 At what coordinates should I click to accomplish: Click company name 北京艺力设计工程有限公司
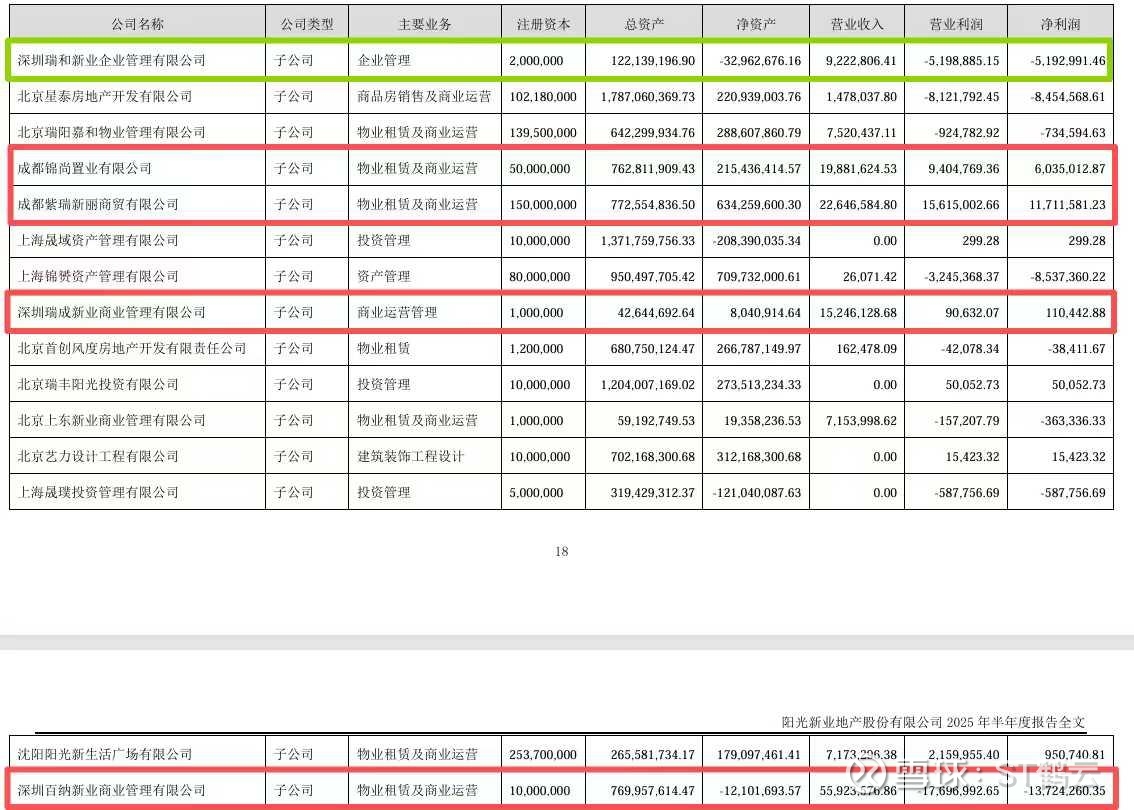(98, 456)
